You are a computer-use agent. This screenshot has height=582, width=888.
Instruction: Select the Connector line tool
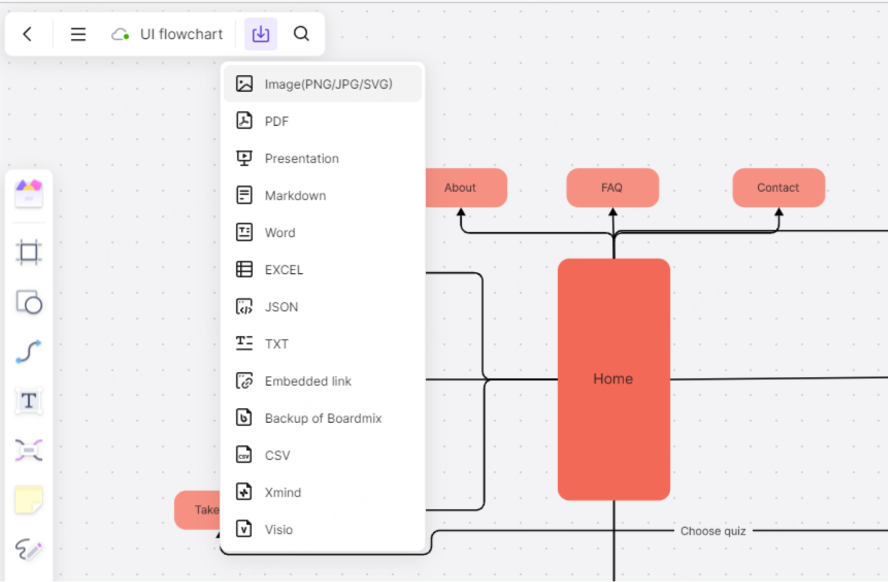pos(28,352)
